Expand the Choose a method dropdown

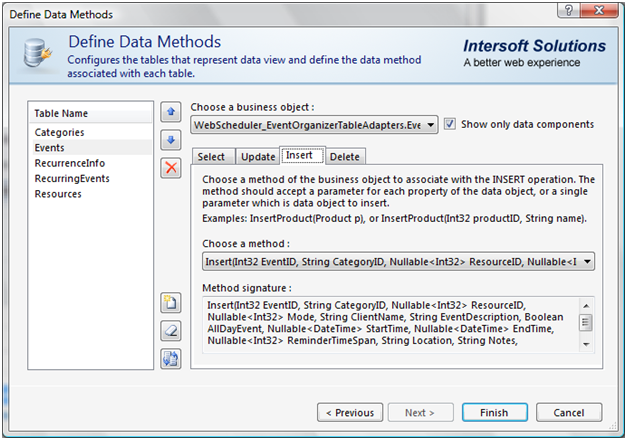pyautogui.click(x=587, y=262)
